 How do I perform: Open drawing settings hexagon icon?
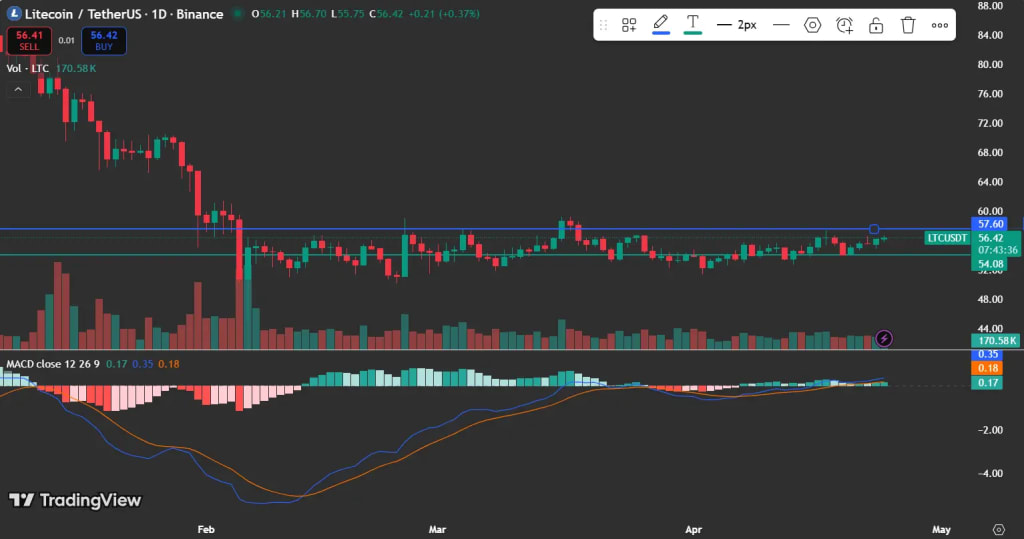click(812, 25)
